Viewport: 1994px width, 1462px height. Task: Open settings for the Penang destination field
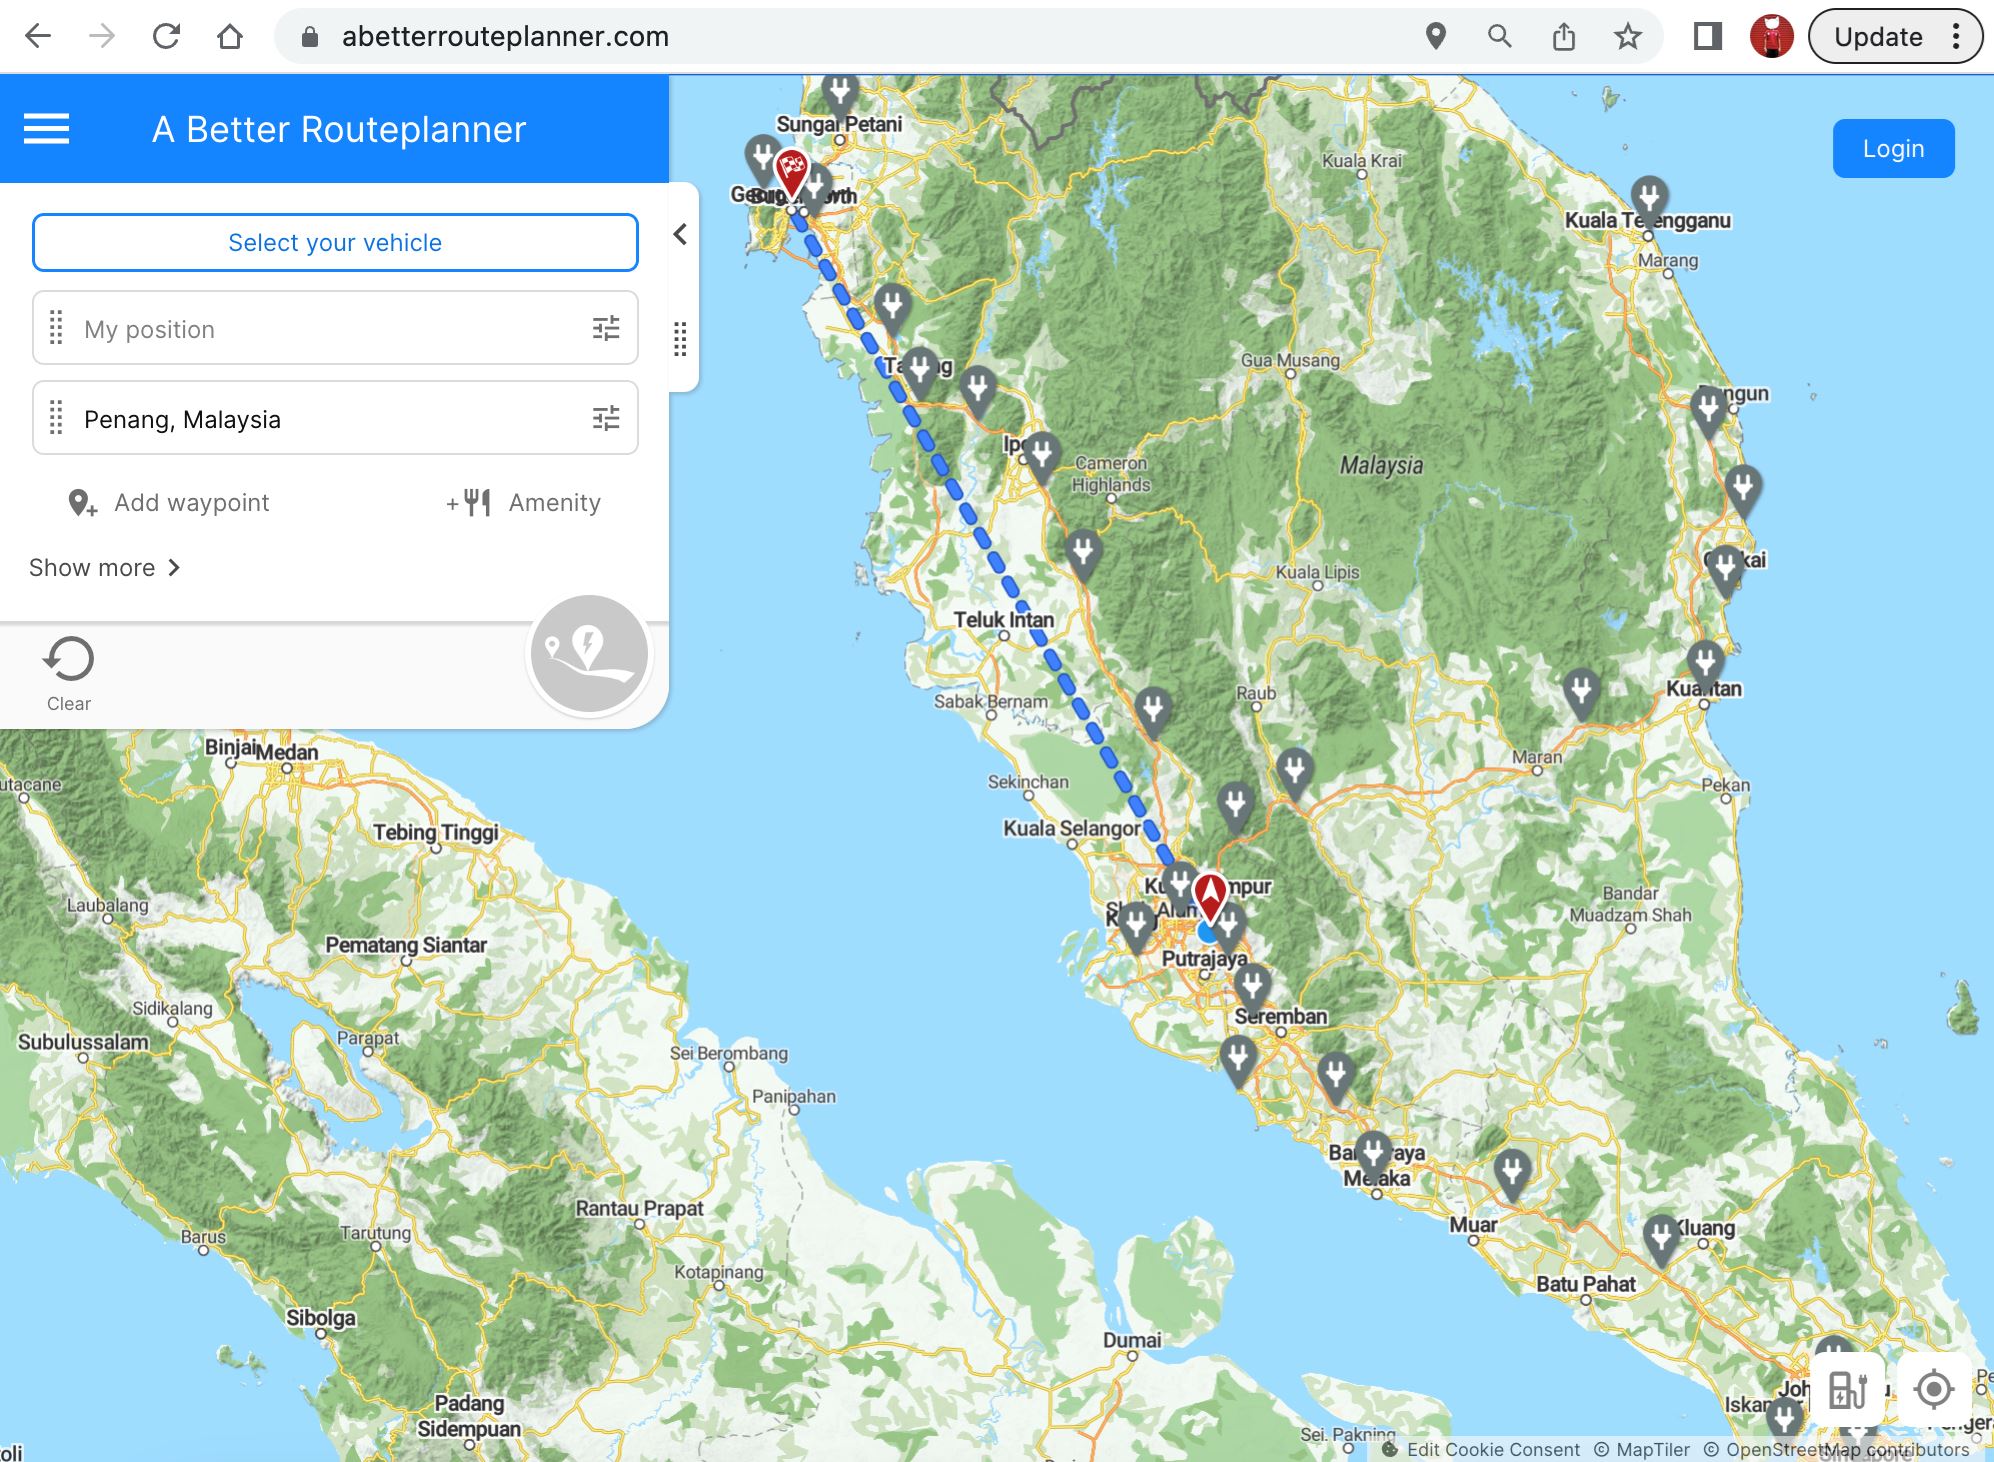(x=606, y=418)
